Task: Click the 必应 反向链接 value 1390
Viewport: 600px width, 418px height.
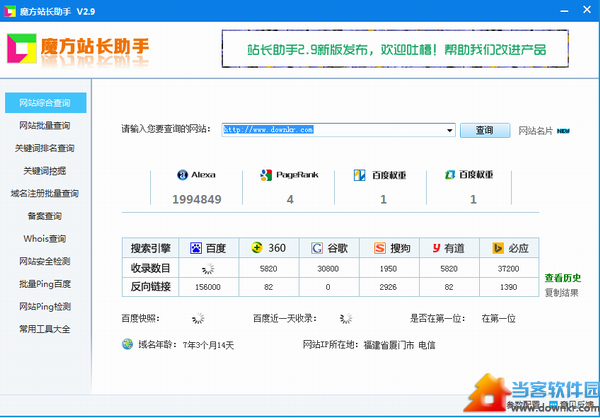Action: coord(509,287)
